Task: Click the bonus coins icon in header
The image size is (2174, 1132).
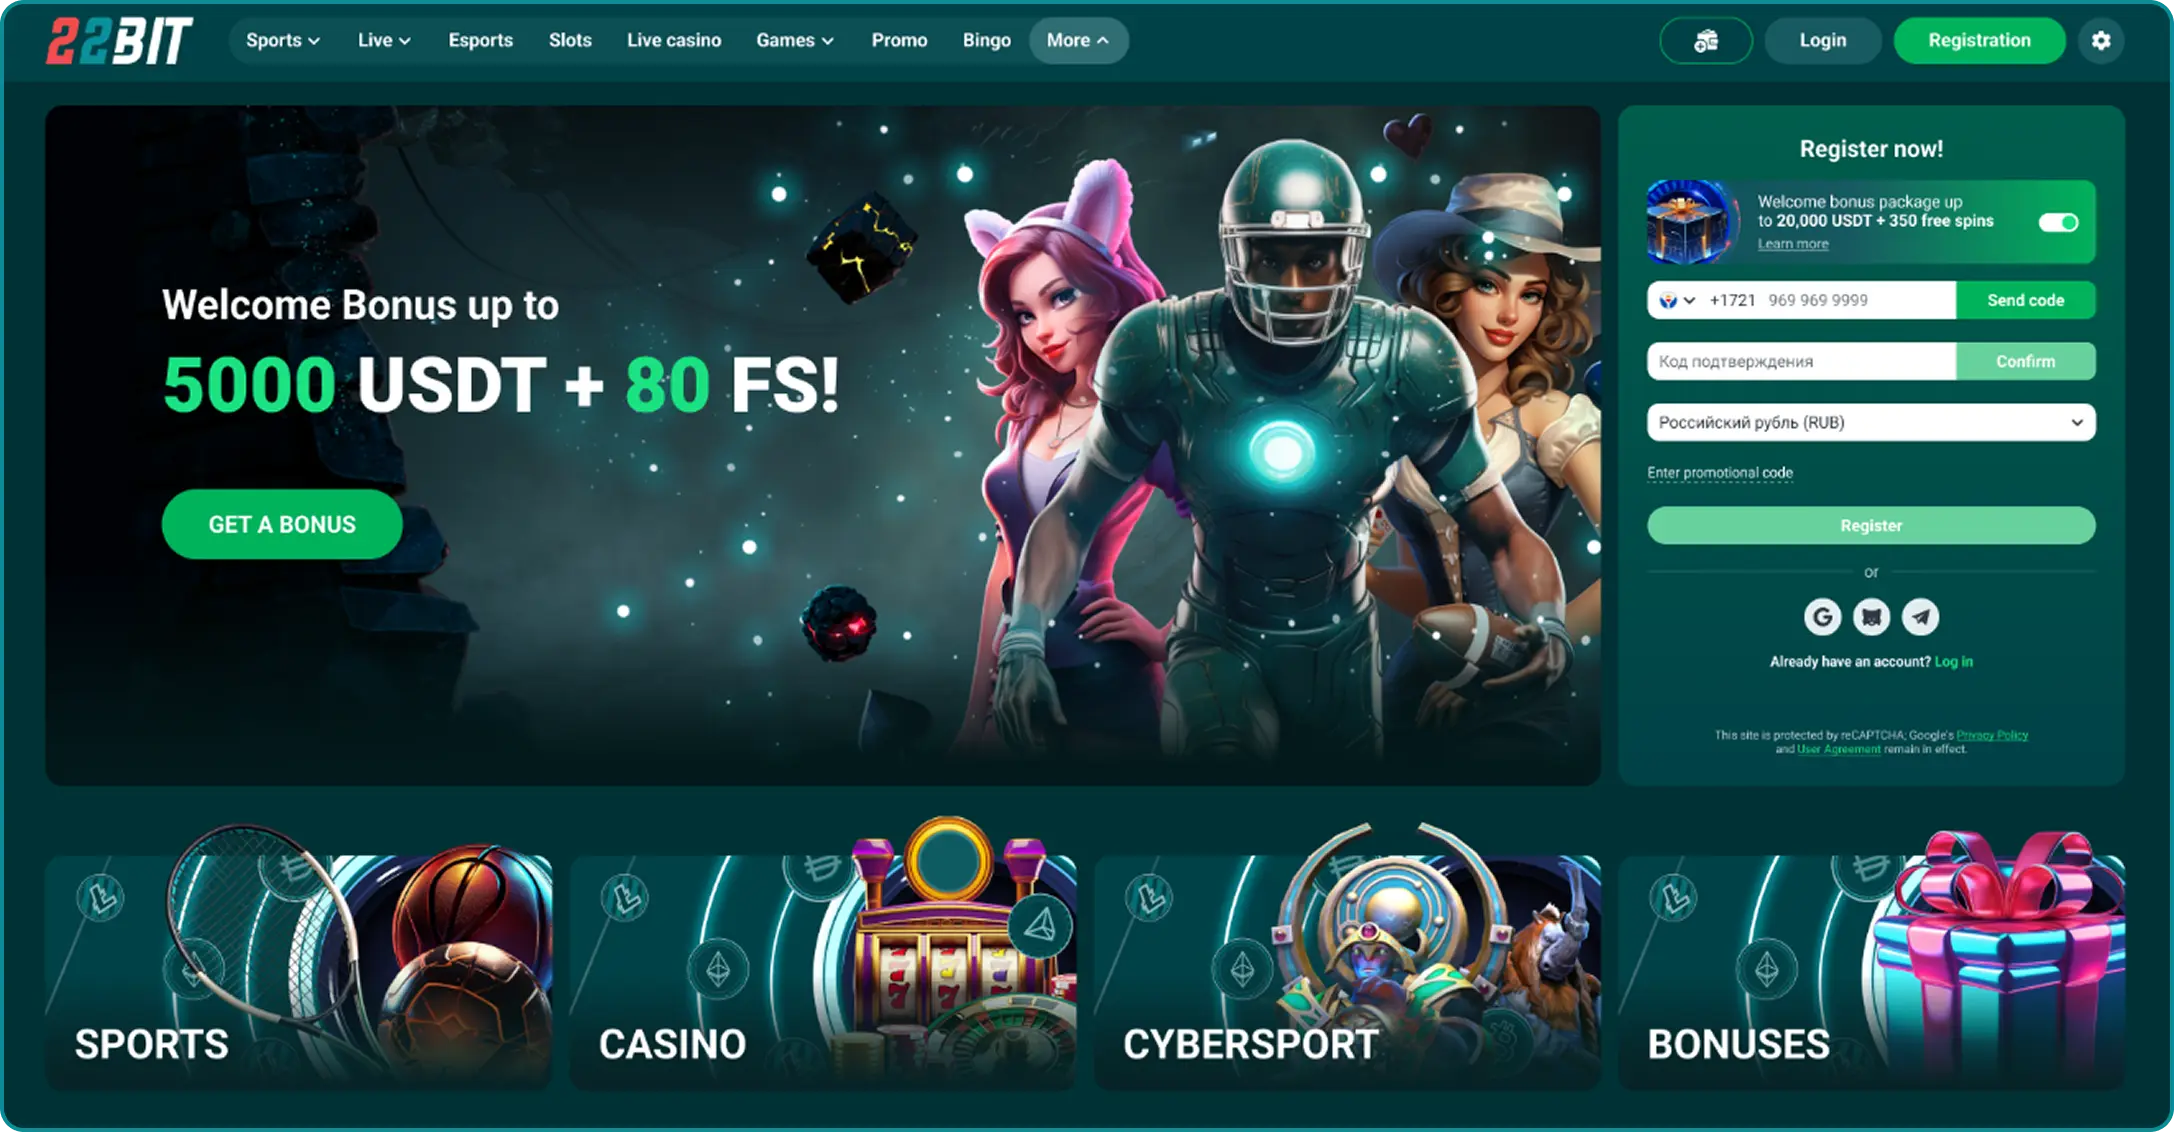Action: click(x=1706, y=41)
